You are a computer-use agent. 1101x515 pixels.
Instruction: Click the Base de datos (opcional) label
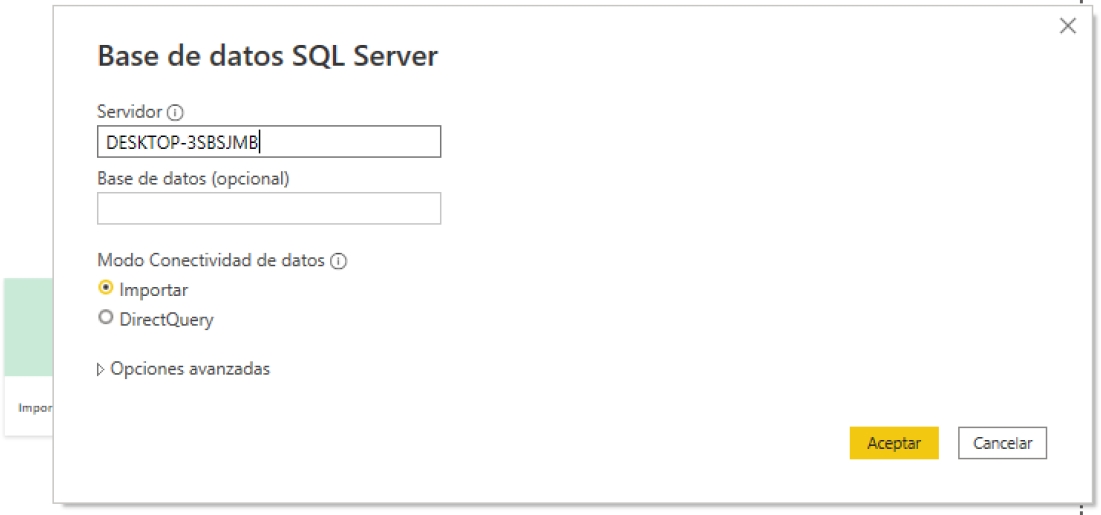pyautogui.click(x=193, y=178)
